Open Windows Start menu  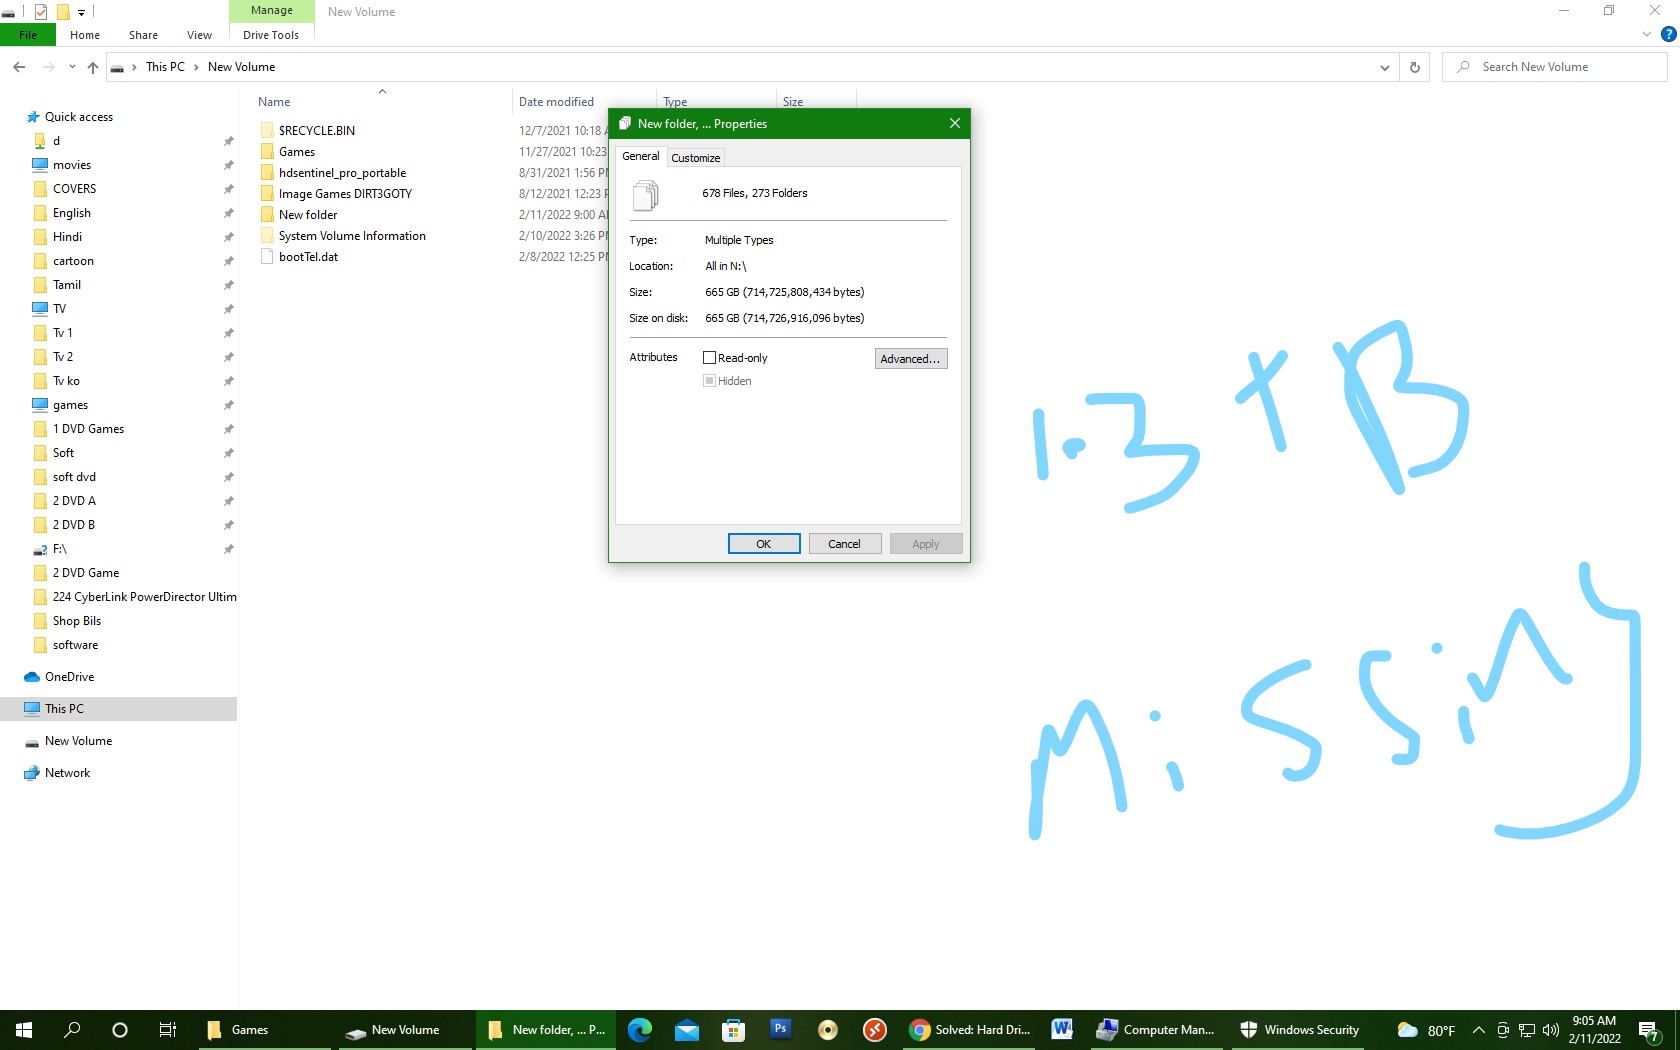(x=24, y=1029)
